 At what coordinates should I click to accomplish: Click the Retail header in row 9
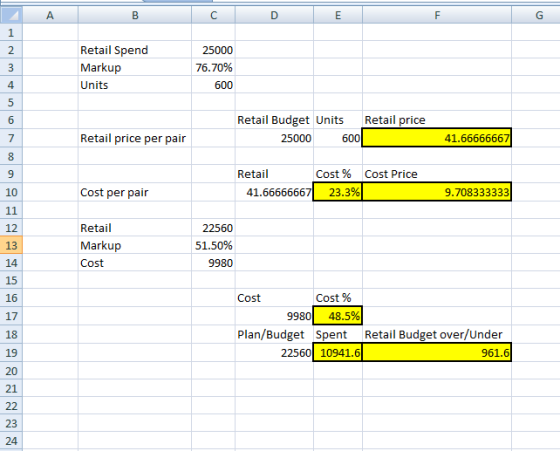tap(274, 174)
